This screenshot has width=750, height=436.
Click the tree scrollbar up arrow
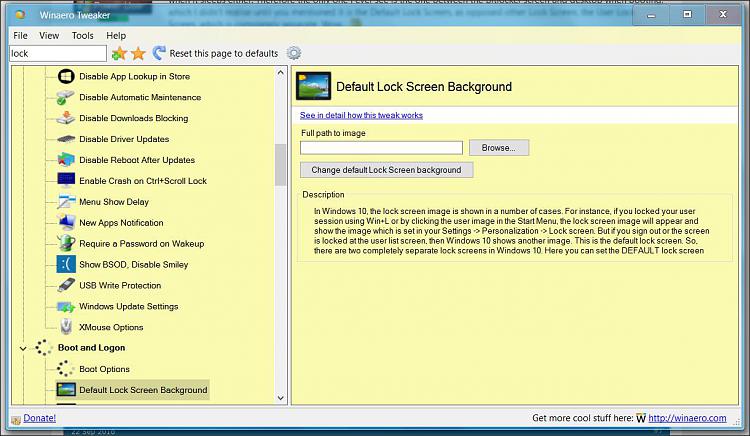(x=280, y=73)
